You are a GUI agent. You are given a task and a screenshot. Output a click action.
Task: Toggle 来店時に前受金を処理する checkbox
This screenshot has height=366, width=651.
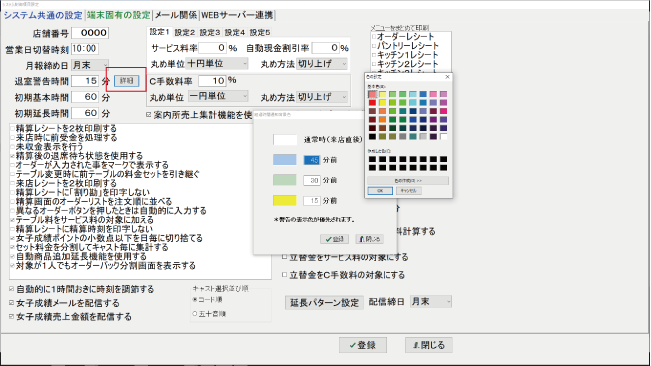coord(13,138)
